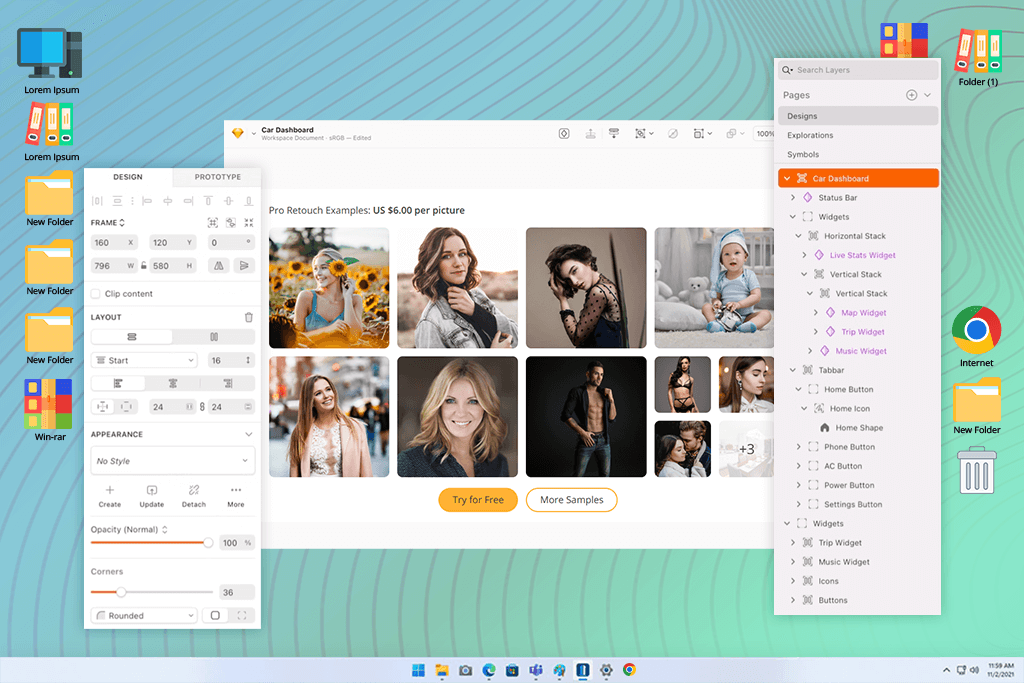Image resolution: width=1024 pixels, height=683 pixels.
Task: Toggle the width-height lock icon
Action: 144,266
